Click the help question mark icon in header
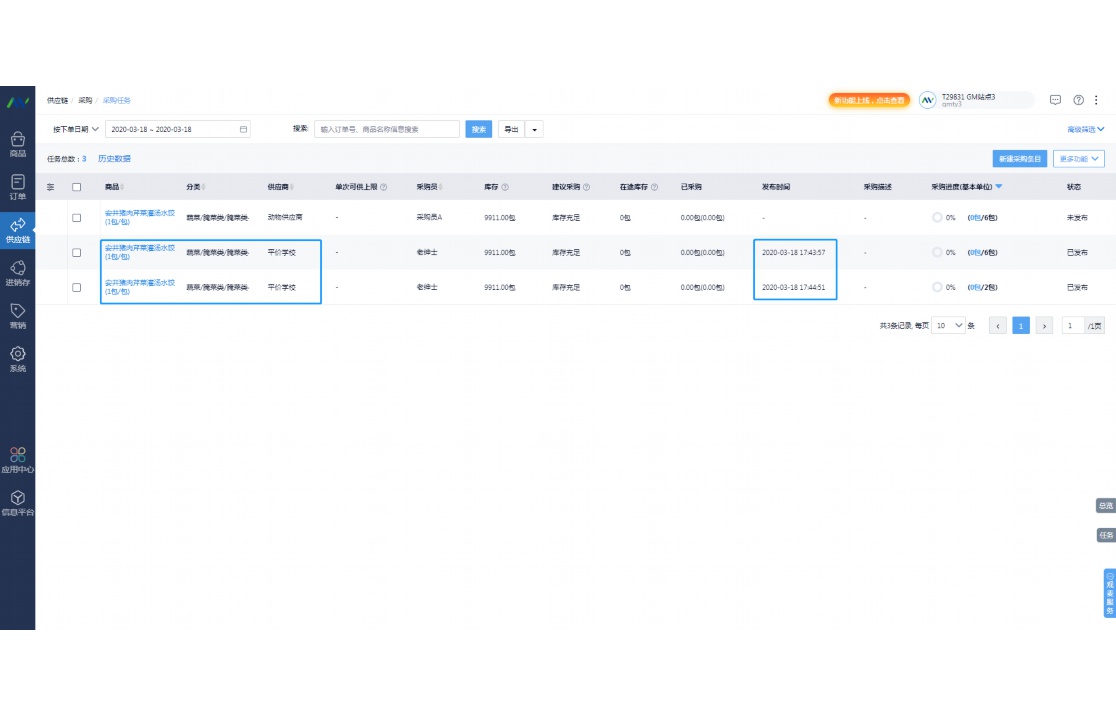 tap(1078, 100)
